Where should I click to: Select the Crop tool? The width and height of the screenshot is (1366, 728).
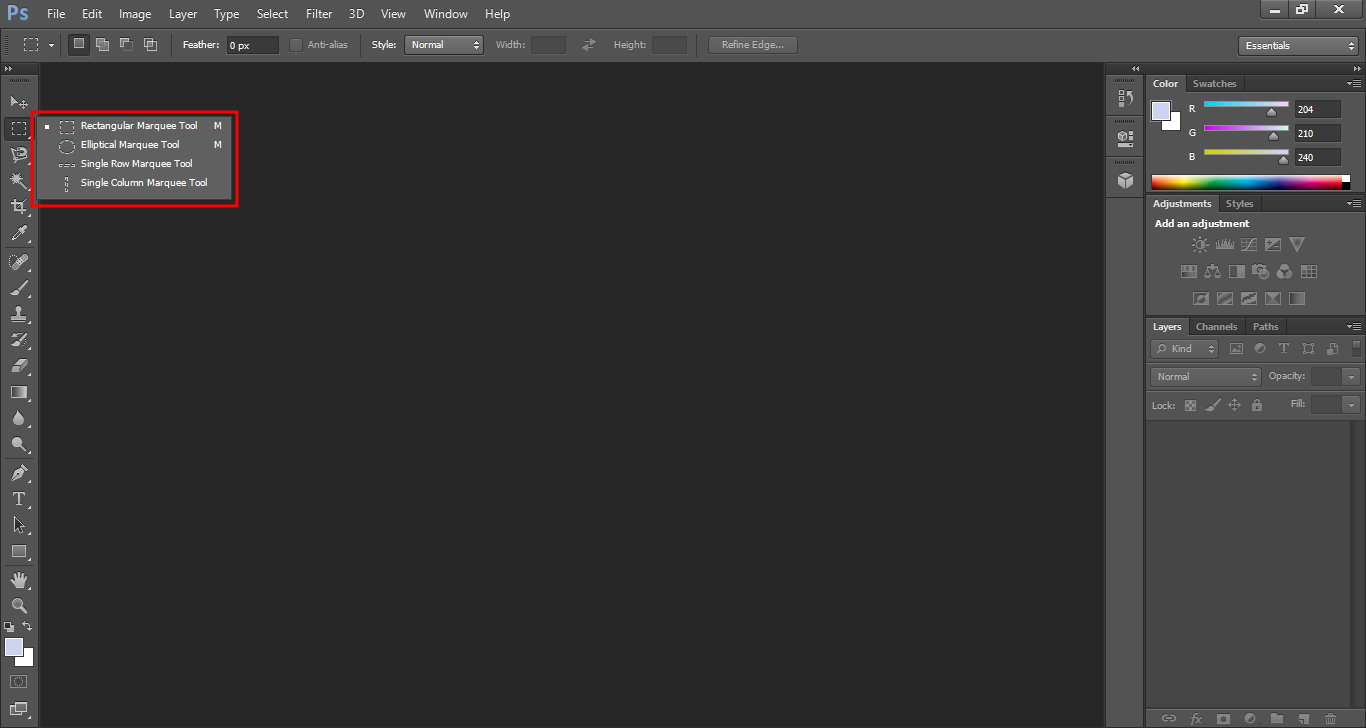pos(19,207)
